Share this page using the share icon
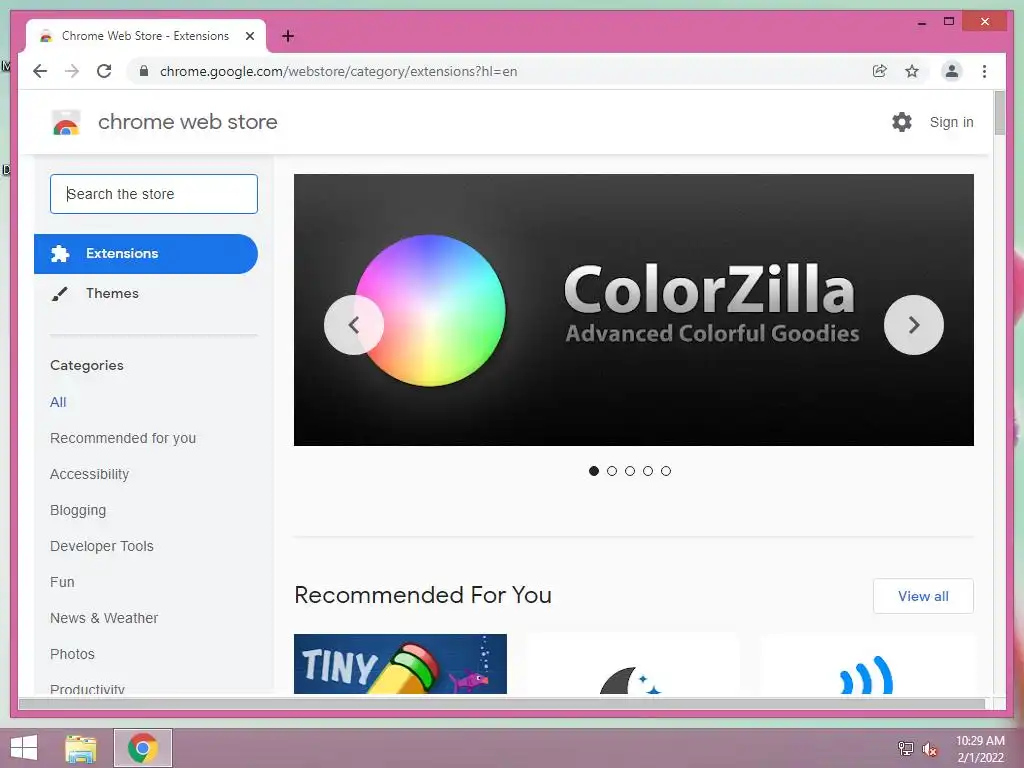The width and height of the screenshot is (1024, 768). click(x=880, y=71)
